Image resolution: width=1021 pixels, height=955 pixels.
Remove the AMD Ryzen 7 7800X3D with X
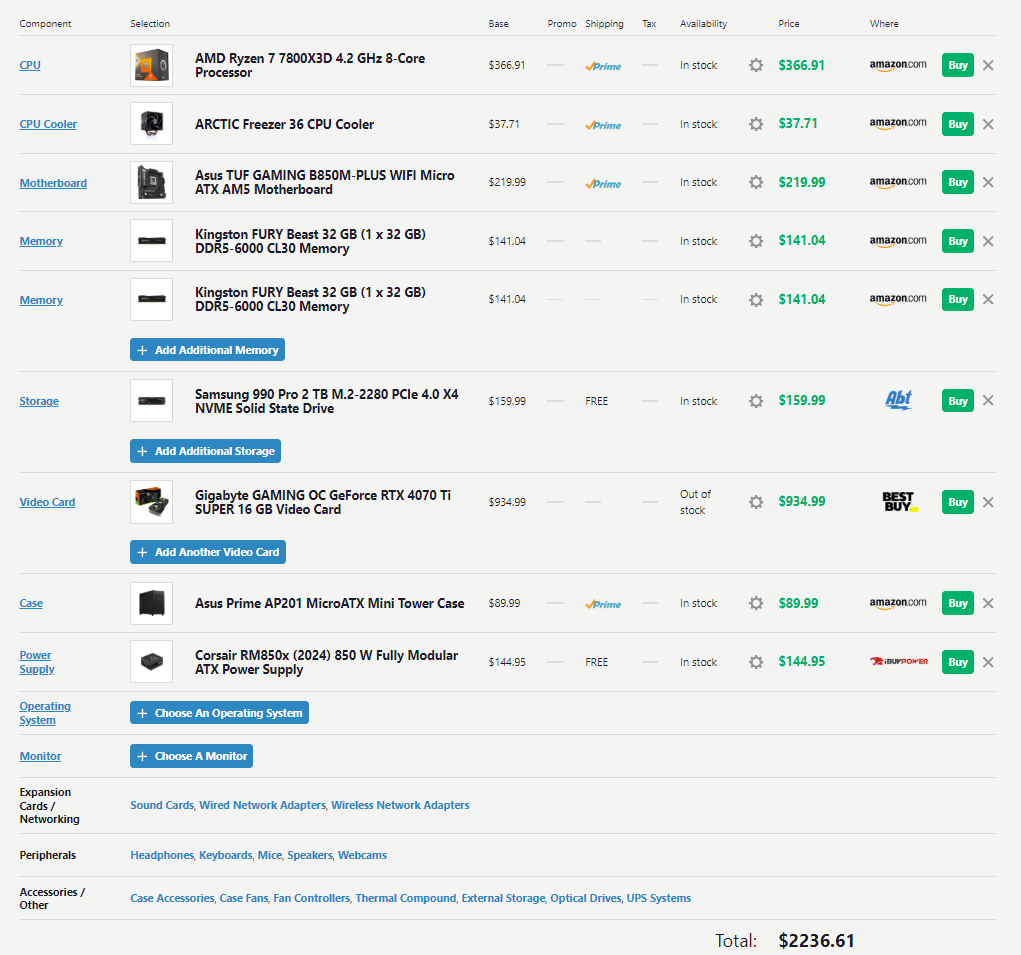click(988, 65)
